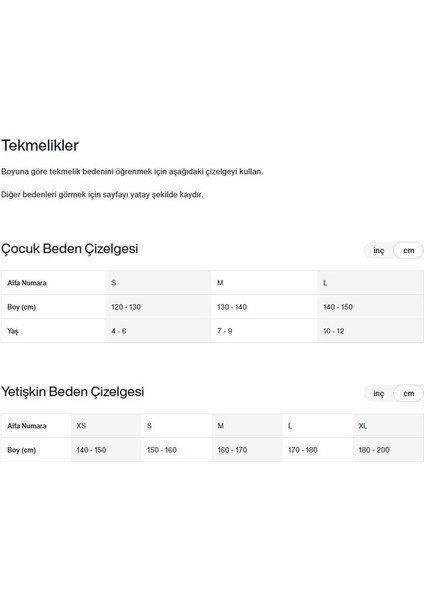Image resolution: width=424 pixels, height=600 pixels.
Task: Click the M header in children's chart
Action: (264, 283)
